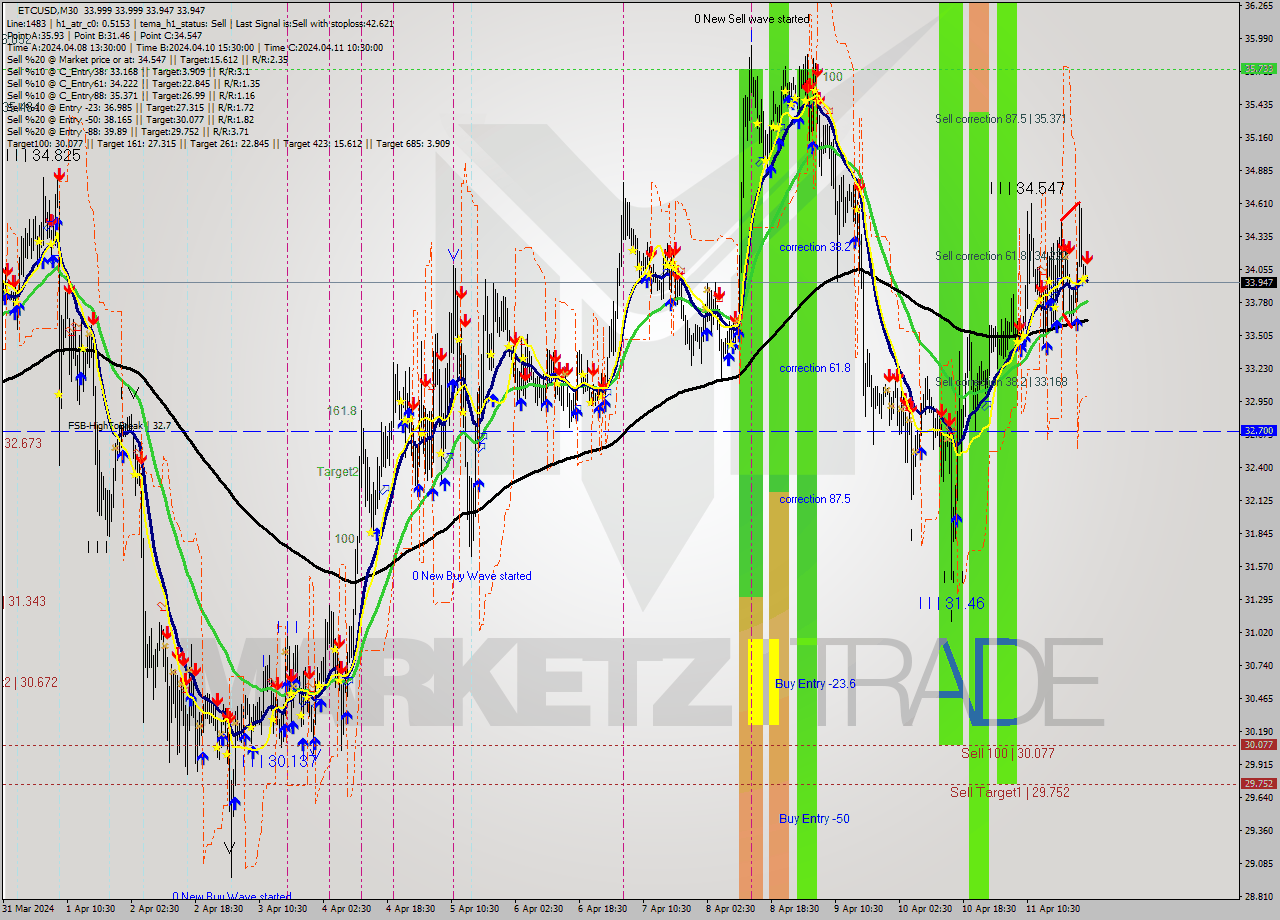Click the 161.8 Fibonacci label
Image resolution: width=1280 pixels, height=920 pixels.
tap(342, 411)
